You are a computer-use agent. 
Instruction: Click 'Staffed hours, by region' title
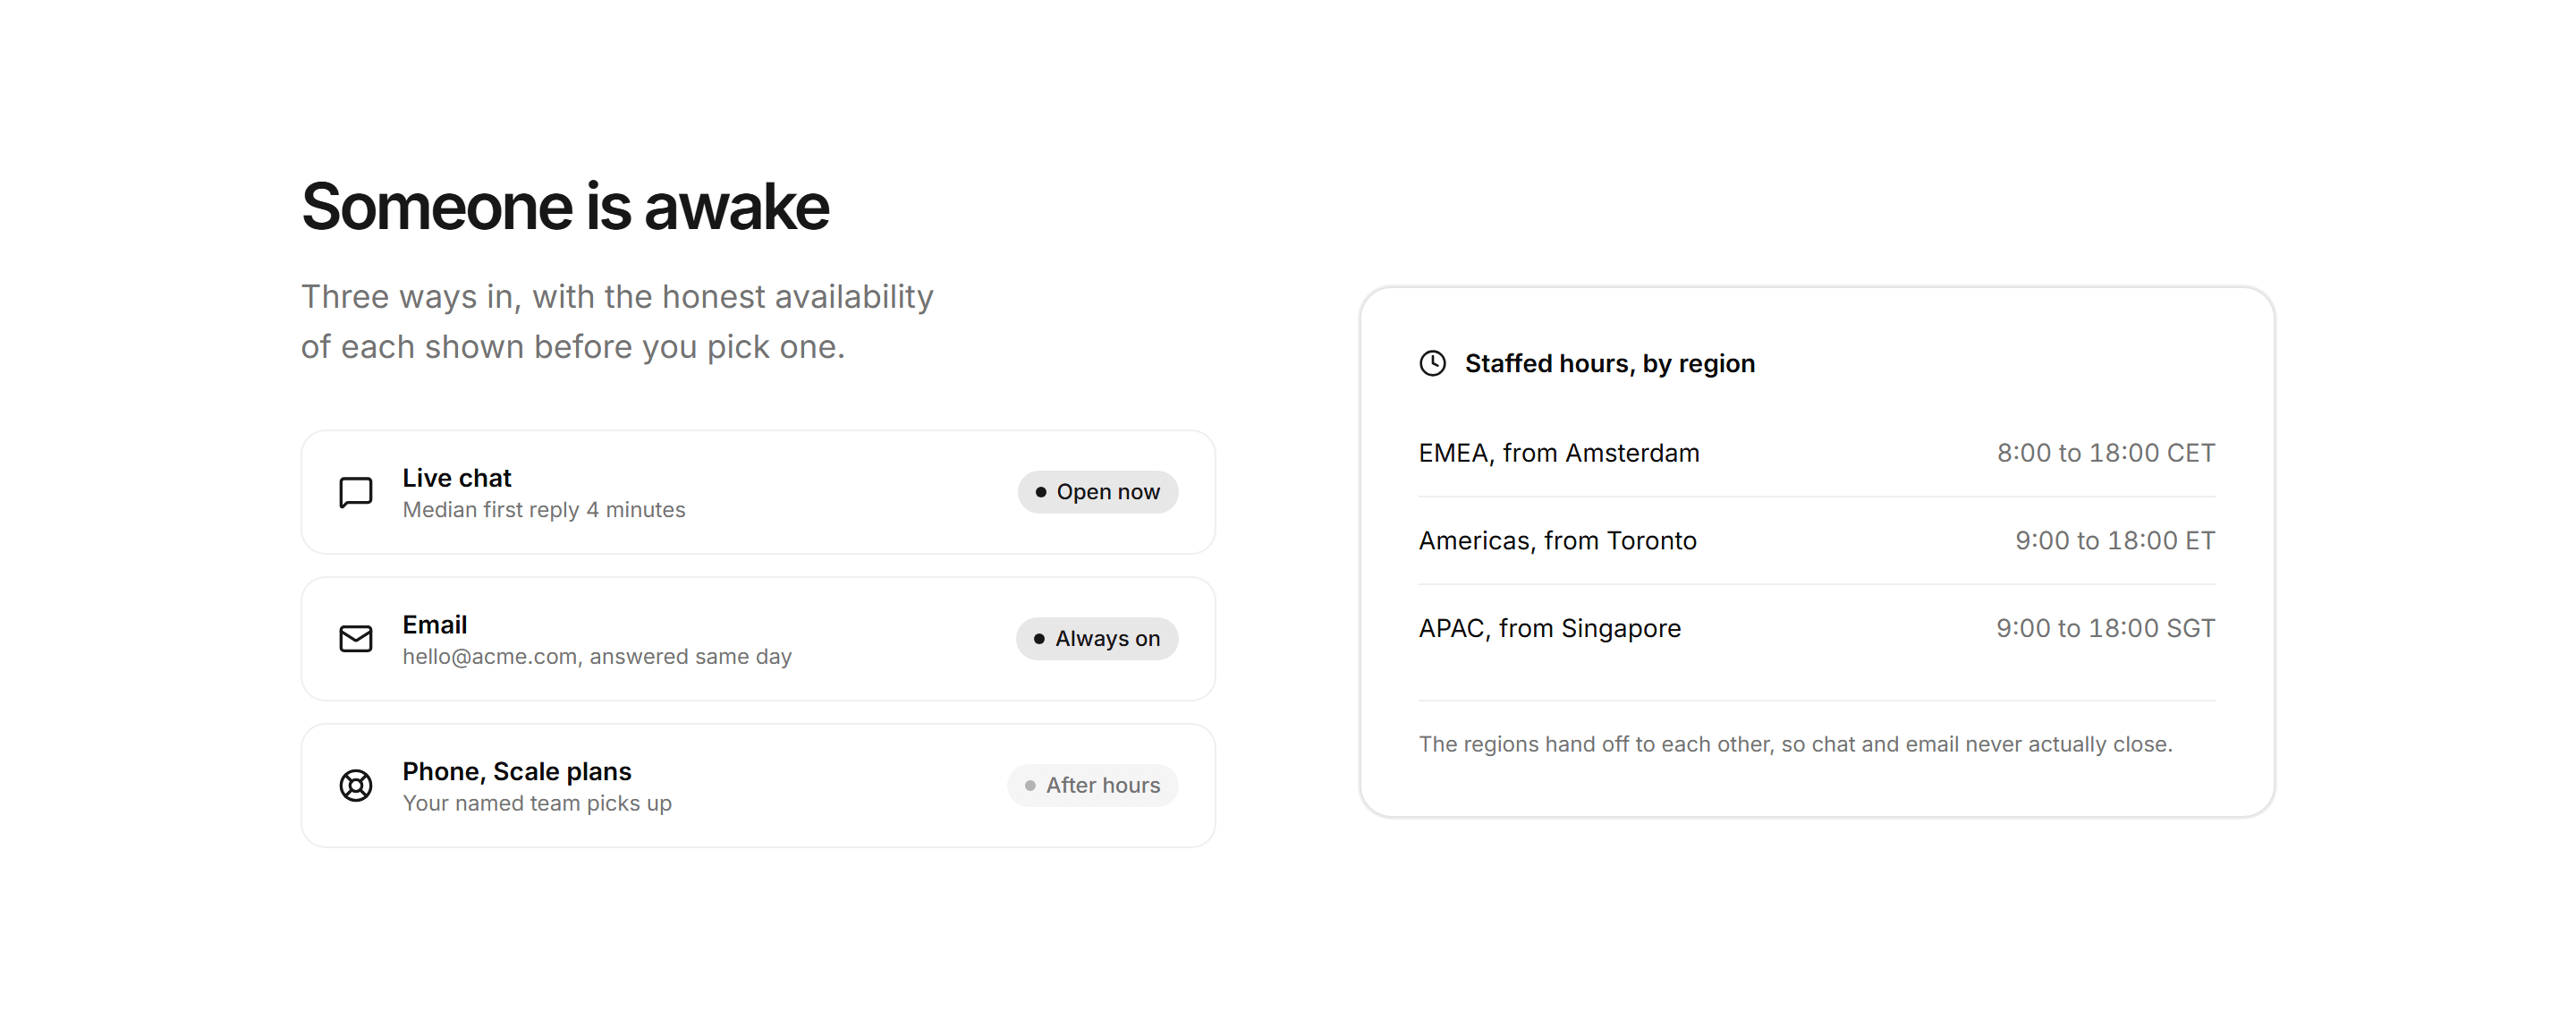pyautogui.click(x=1610, y=363)
